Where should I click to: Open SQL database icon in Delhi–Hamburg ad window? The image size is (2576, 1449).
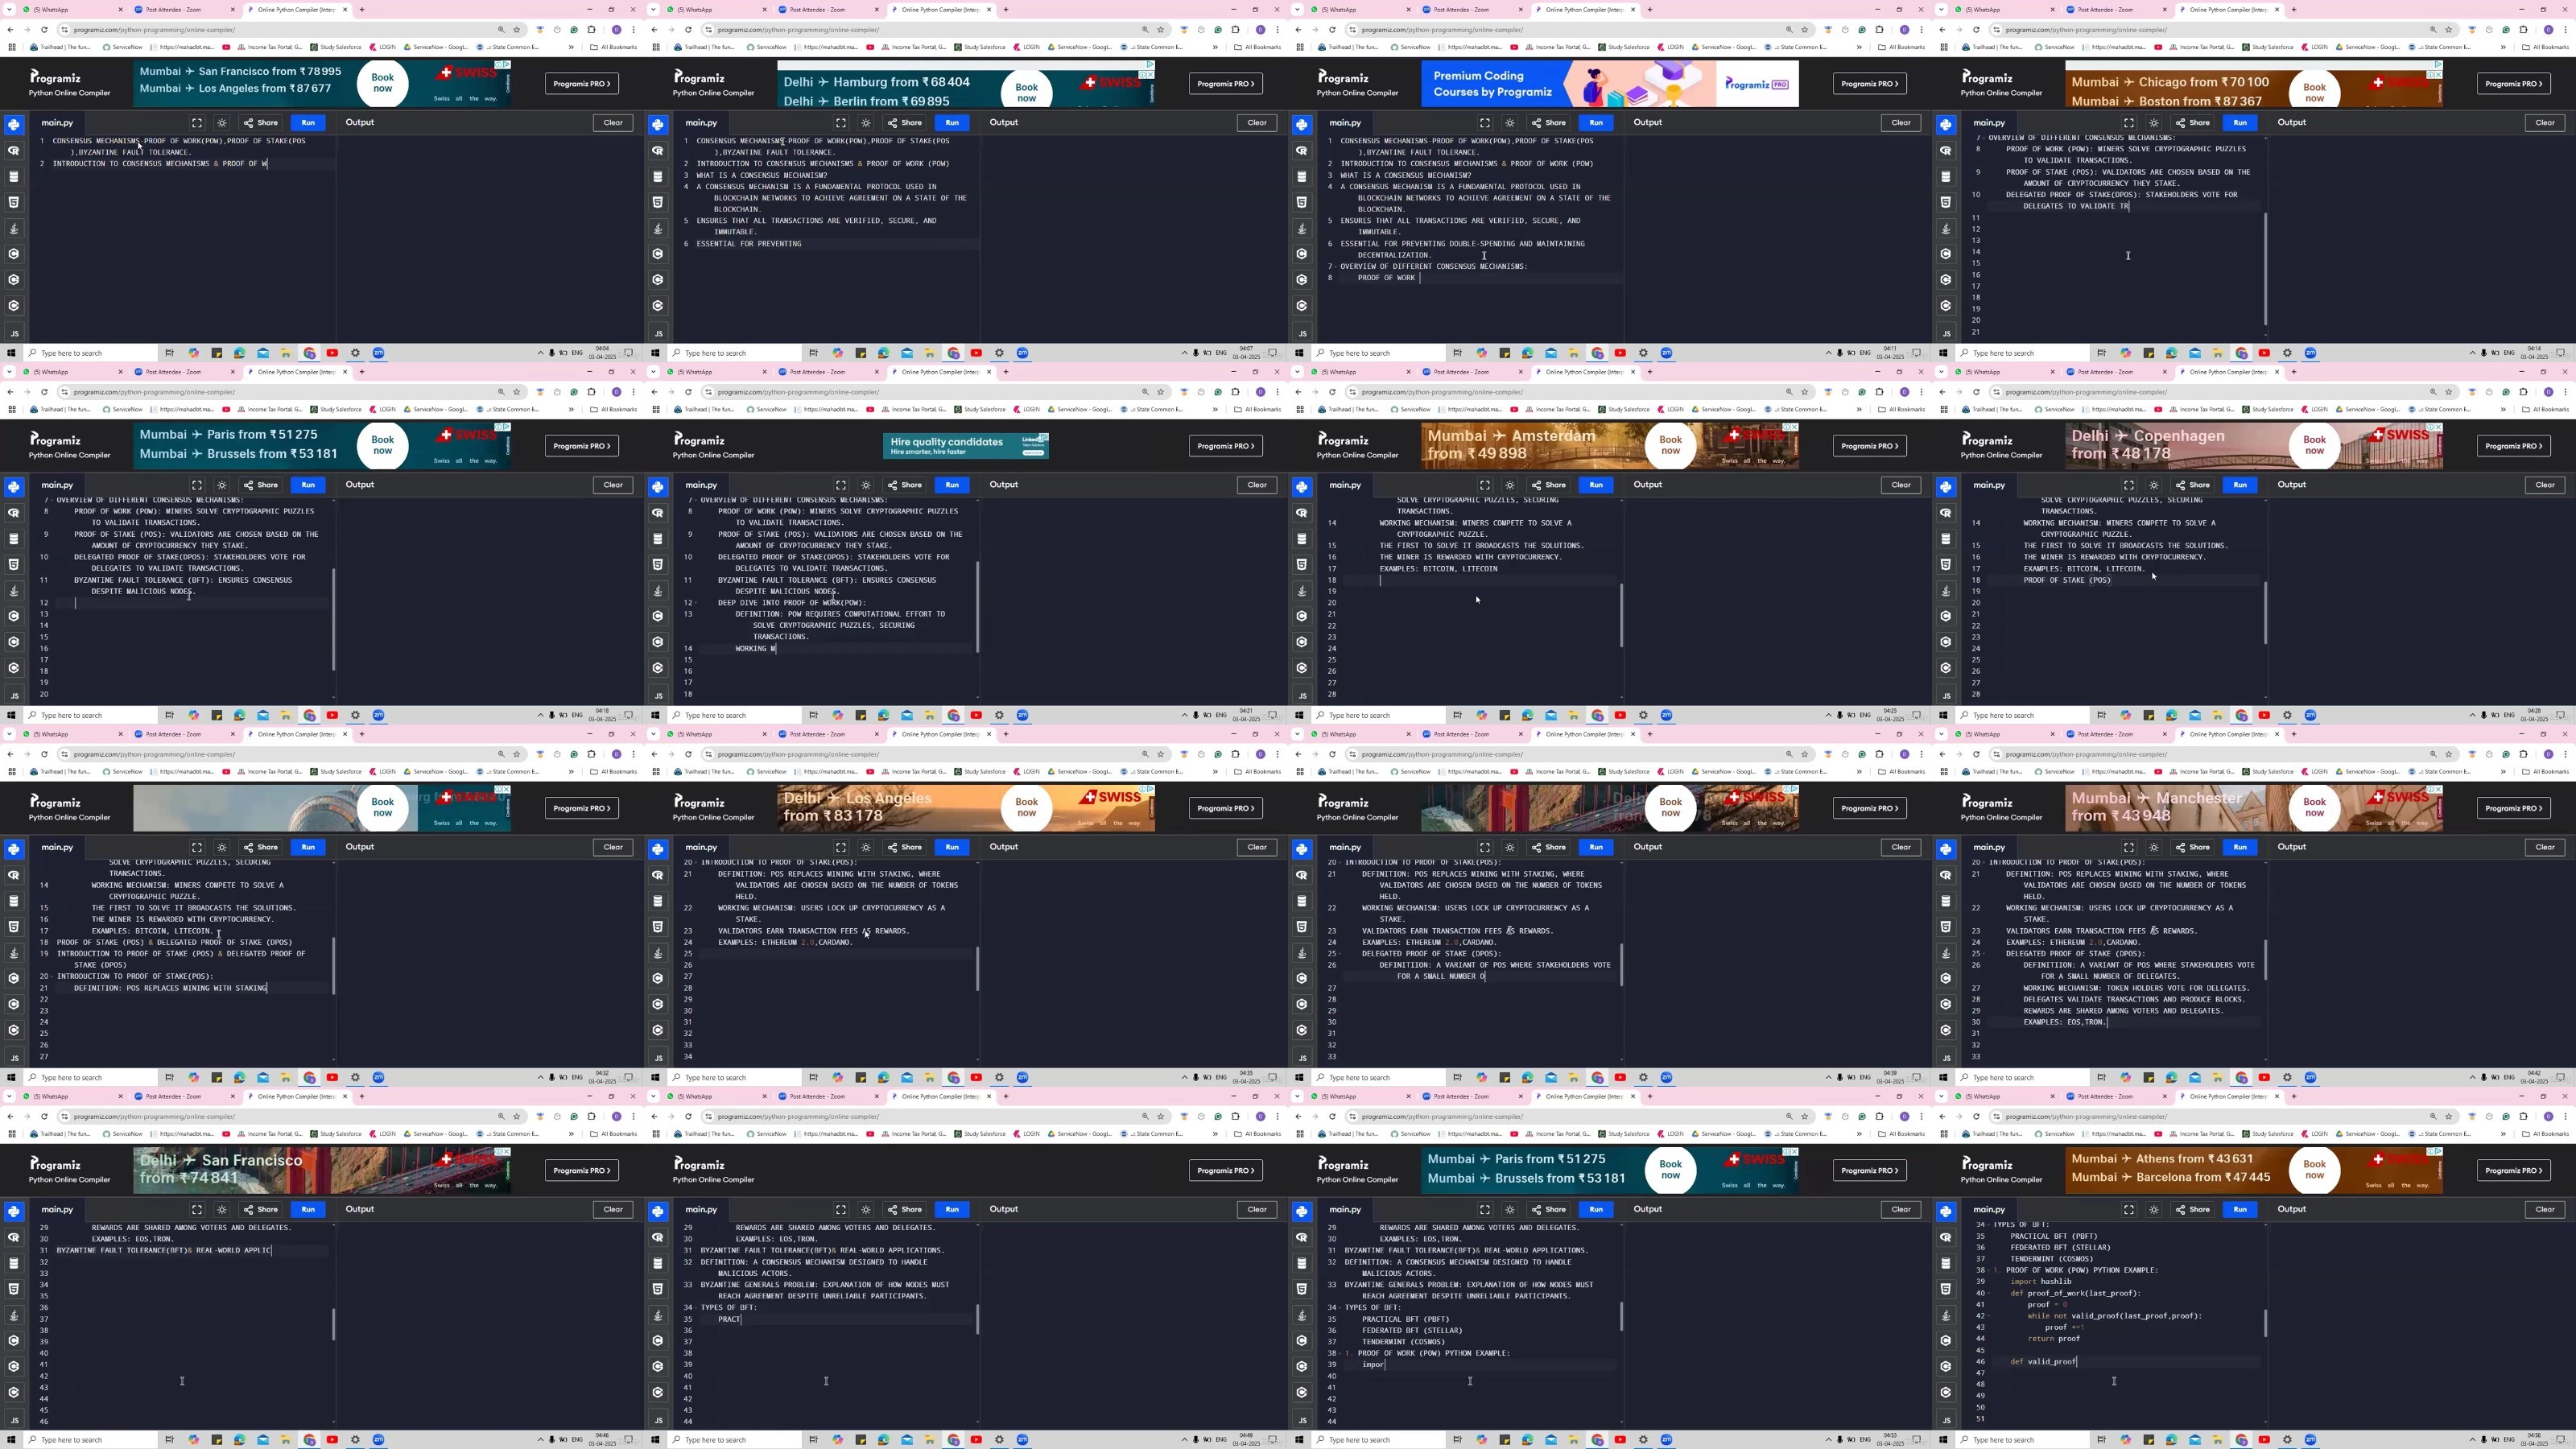[658, 176]
